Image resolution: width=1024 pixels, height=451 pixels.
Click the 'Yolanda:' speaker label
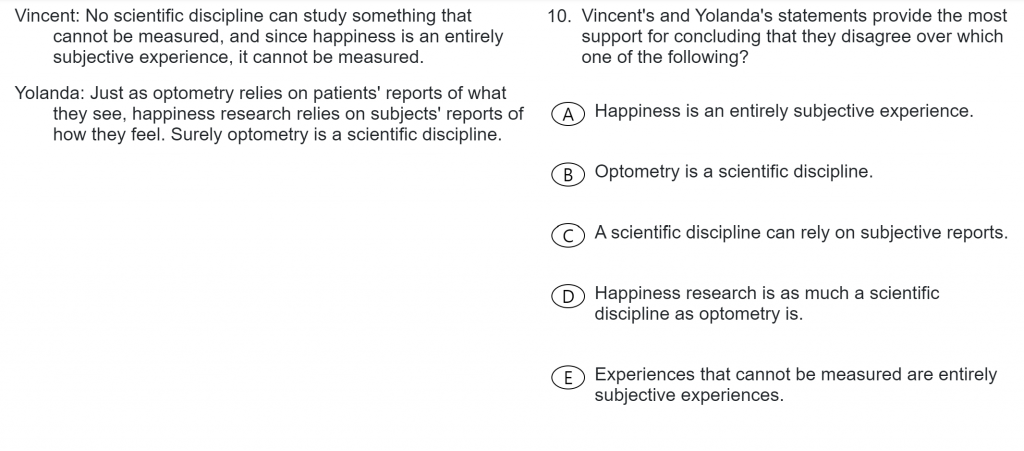point(50,93)
